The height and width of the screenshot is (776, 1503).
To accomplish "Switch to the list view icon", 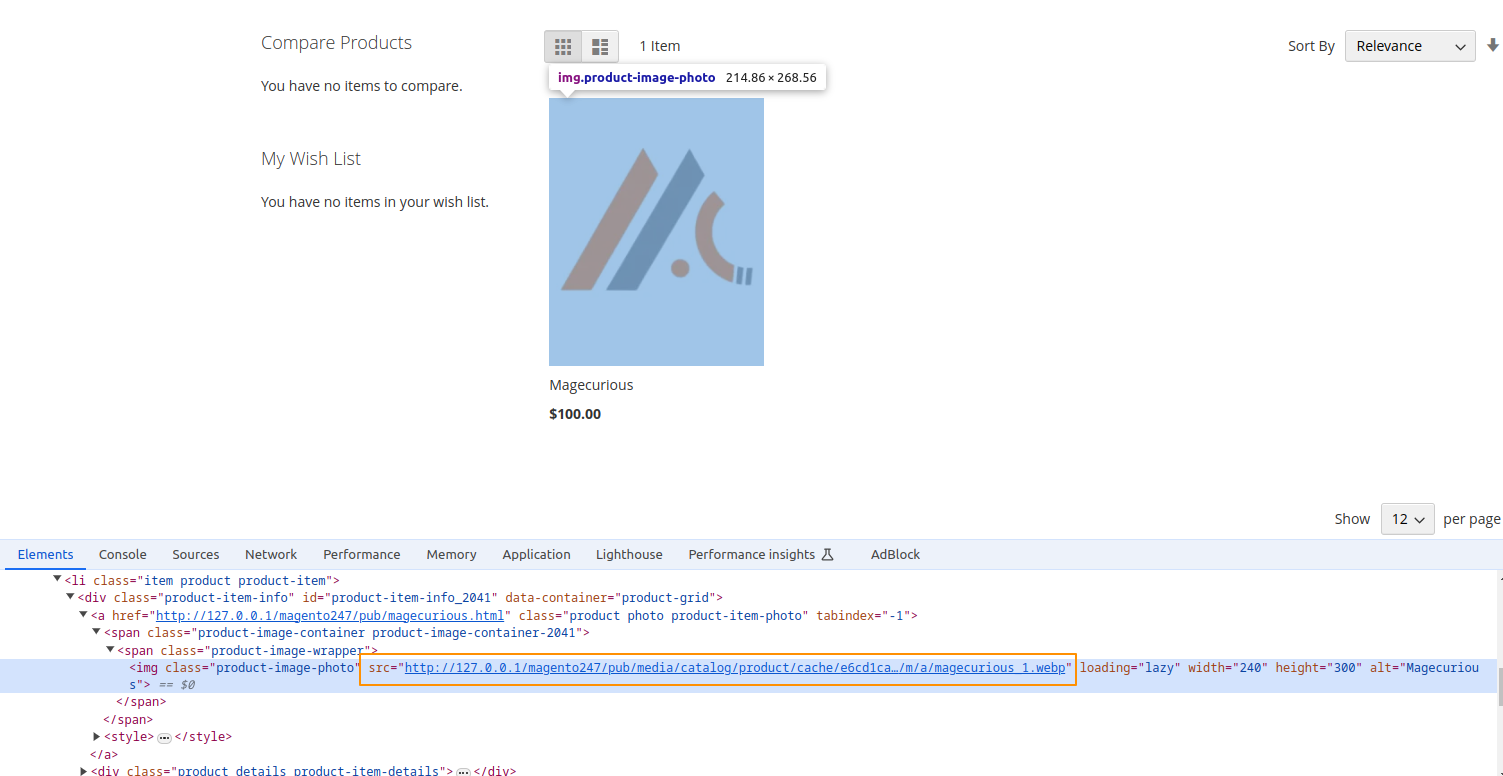I will (600, 46).
